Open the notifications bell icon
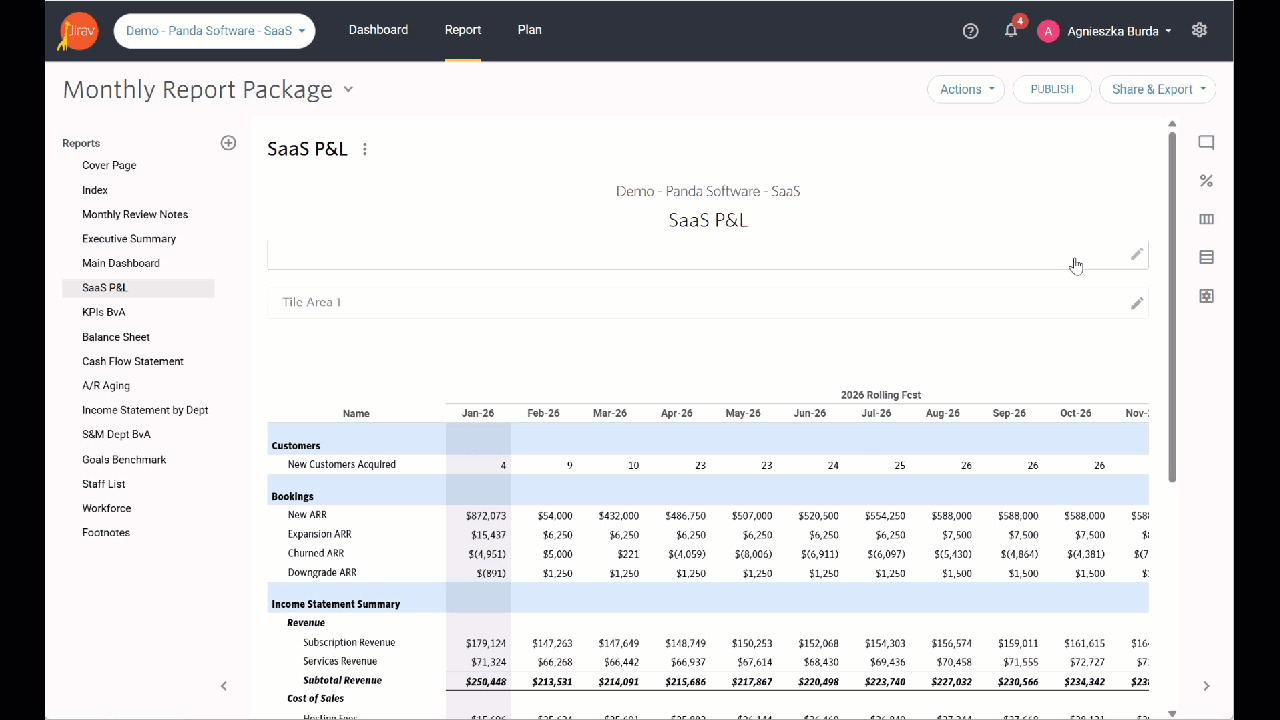 1011,31
